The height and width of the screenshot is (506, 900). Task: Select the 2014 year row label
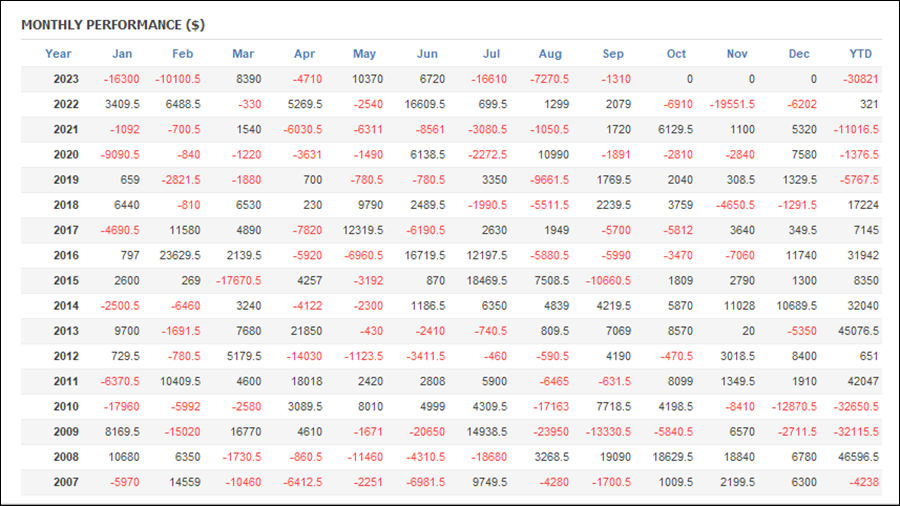(x=66, y=306)
